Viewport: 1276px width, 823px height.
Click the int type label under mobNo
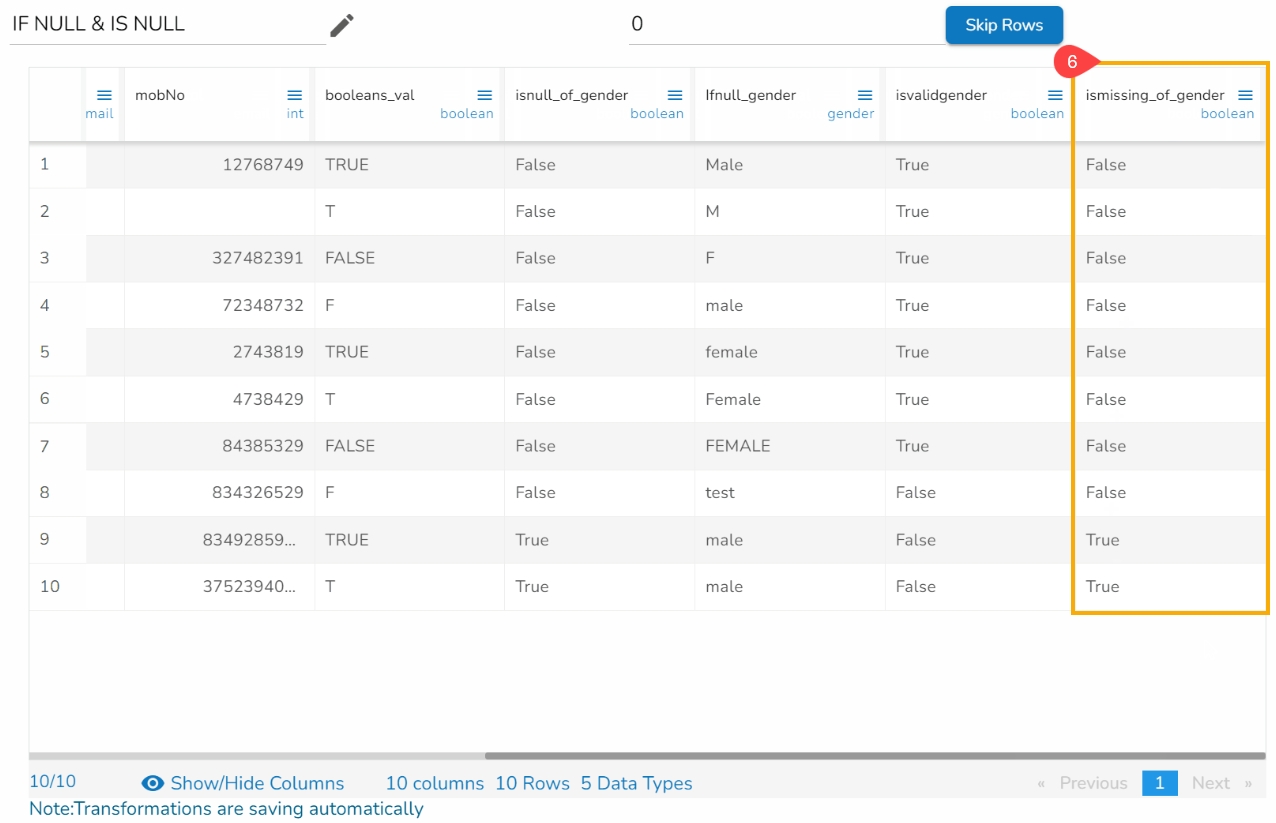(x=295, y=114)
